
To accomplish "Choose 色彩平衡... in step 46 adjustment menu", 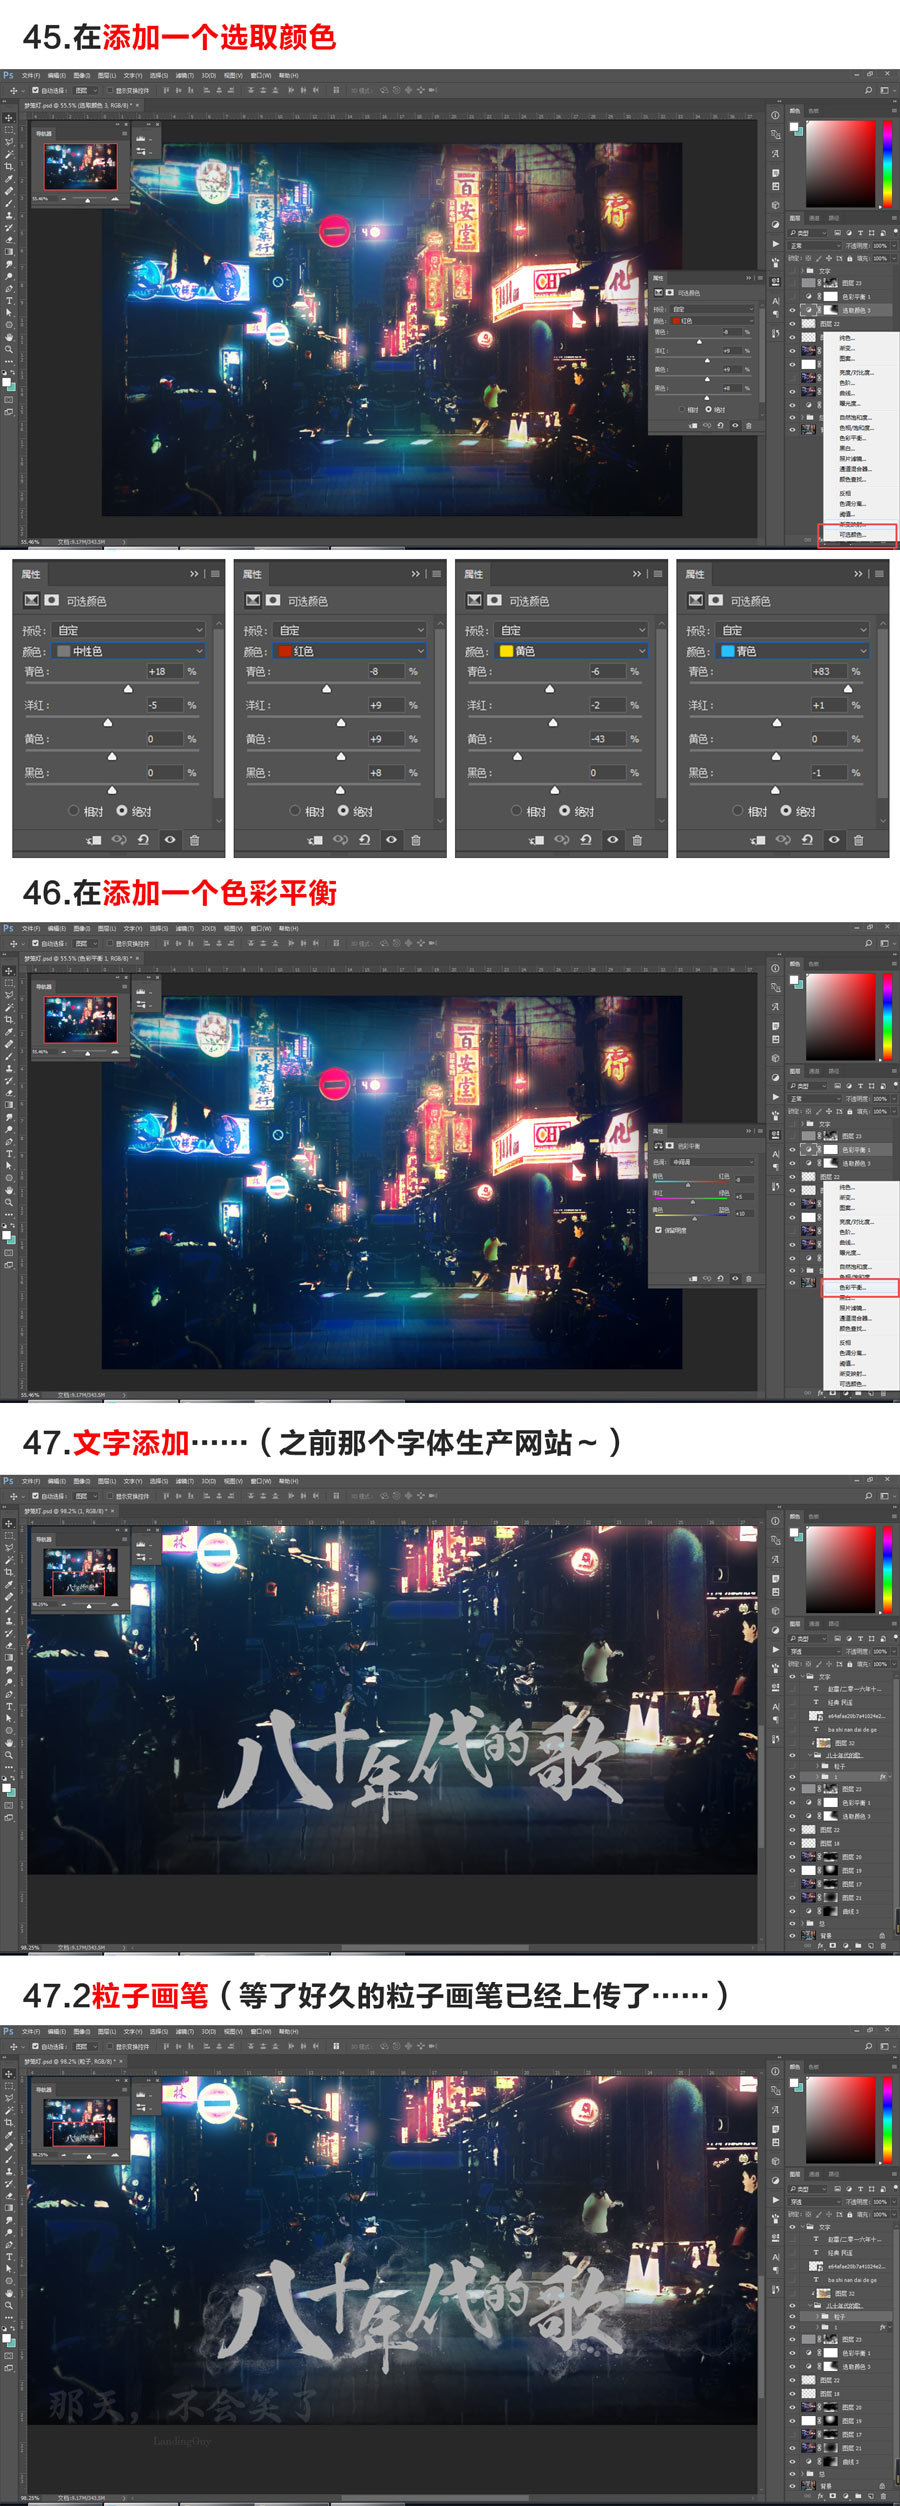I will tap(853, 1287).
